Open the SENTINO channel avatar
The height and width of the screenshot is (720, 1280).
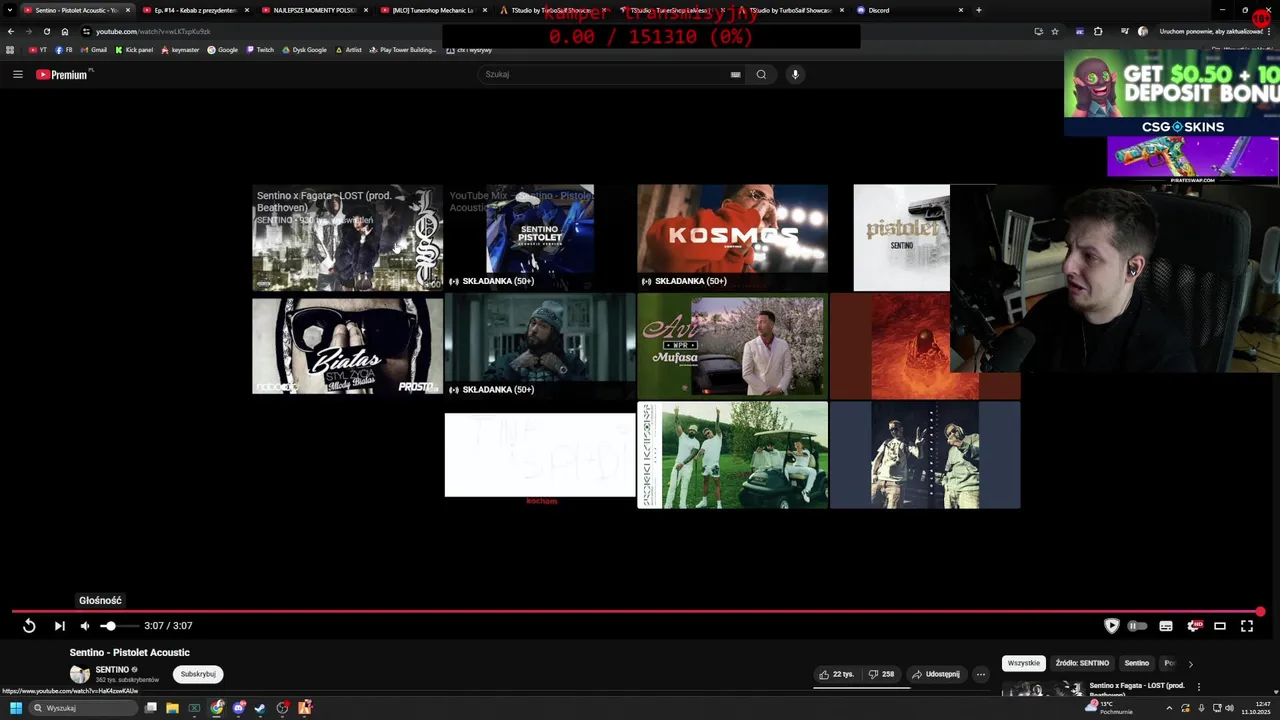79,674
